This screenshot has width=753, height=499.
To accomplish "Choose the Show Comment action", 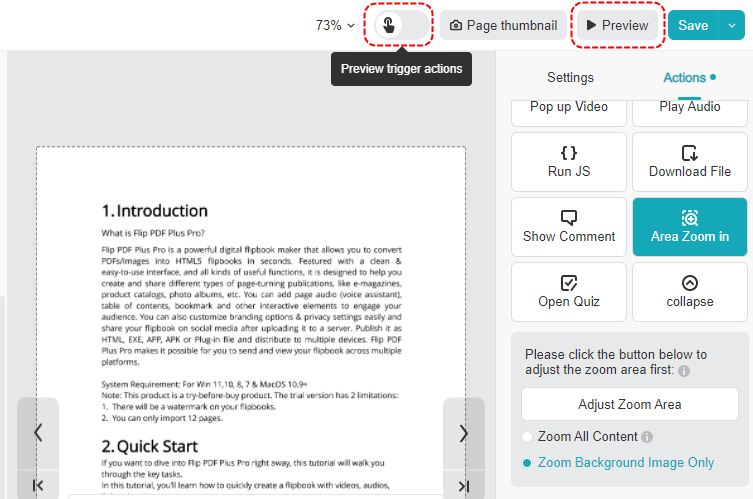I will click(x=569, y=227).
